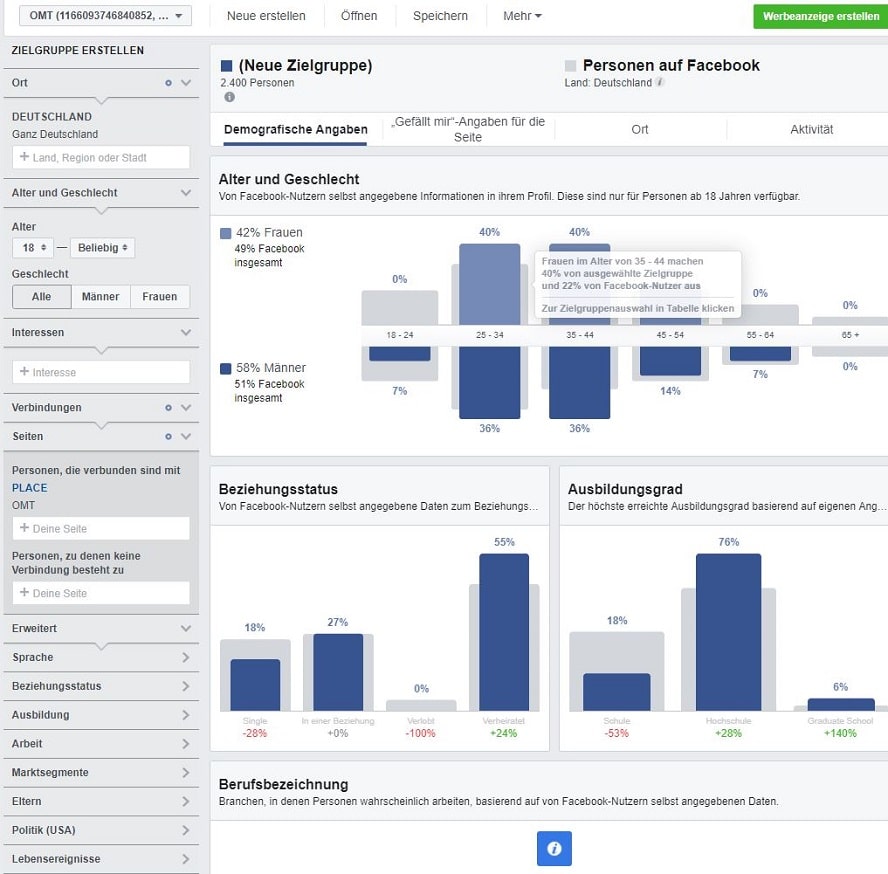The width and height of the screenshot is (888, 874).
Task: Click the In einer Beziehung 27% bar
Action: 338,672
